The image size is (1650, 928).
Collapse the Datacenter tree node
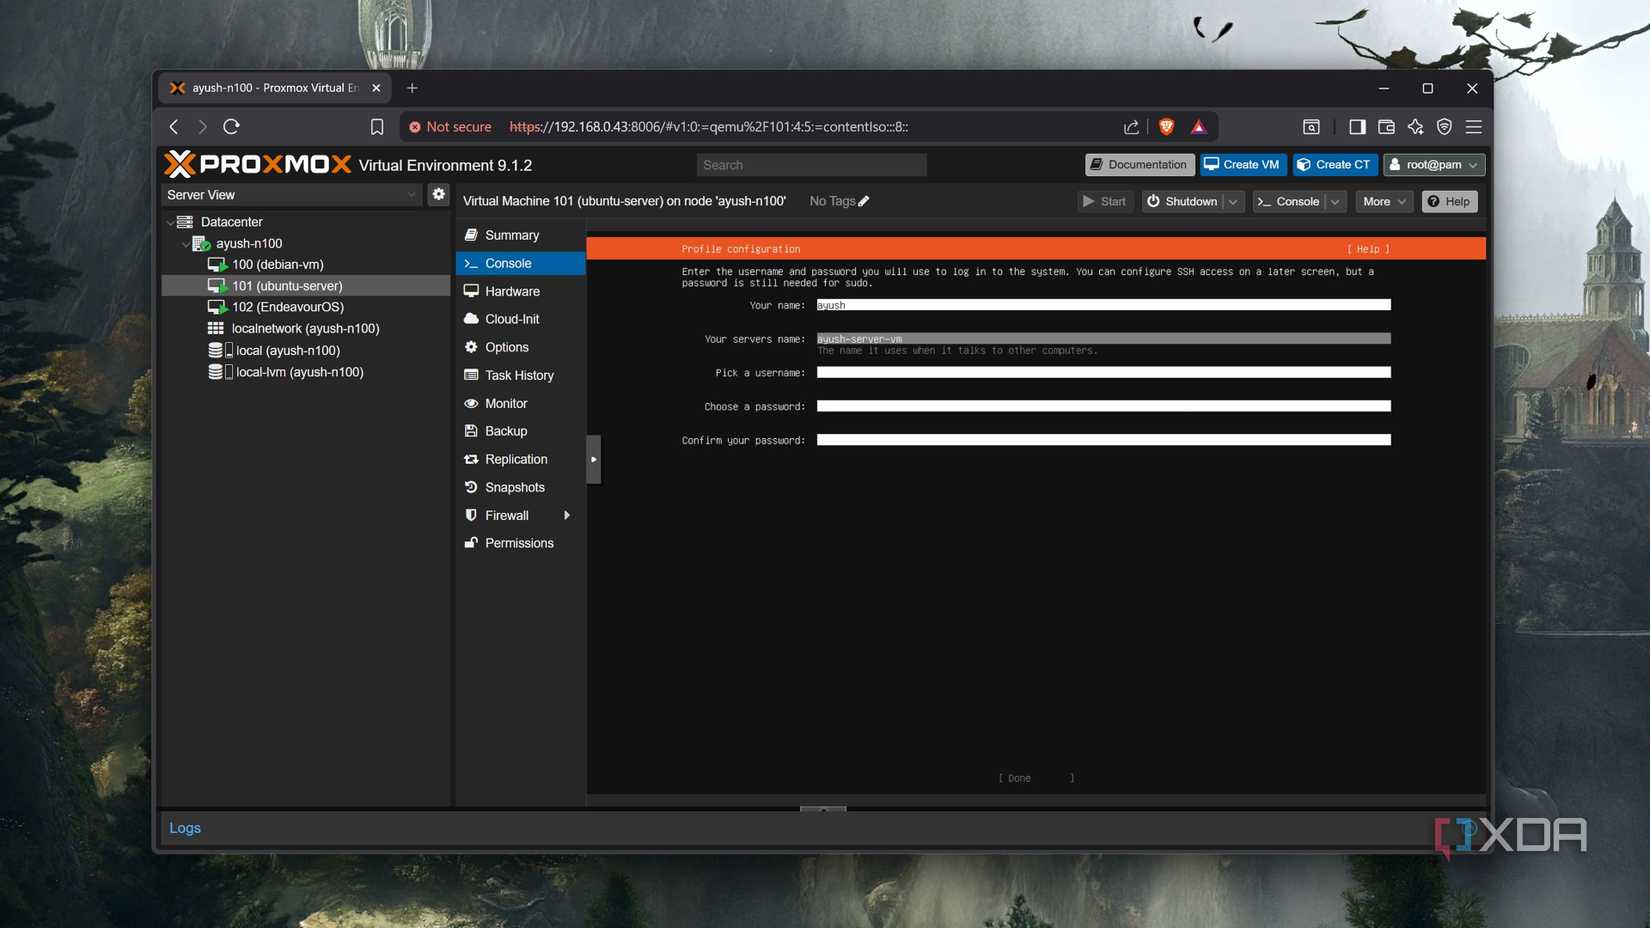[170, 221]
